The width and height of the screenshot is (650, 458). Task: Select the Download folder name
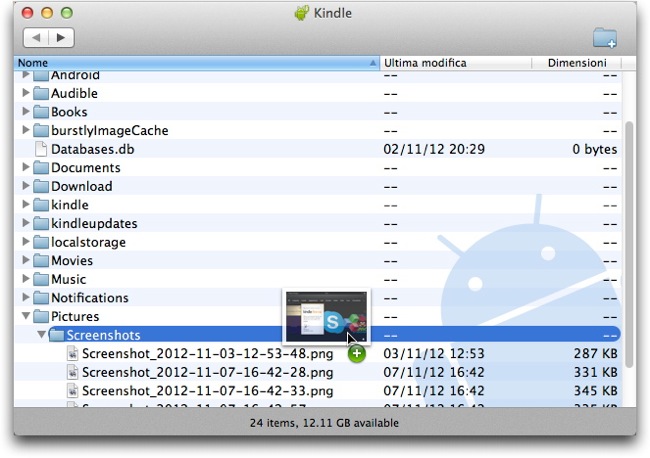(x=82, y=186)
